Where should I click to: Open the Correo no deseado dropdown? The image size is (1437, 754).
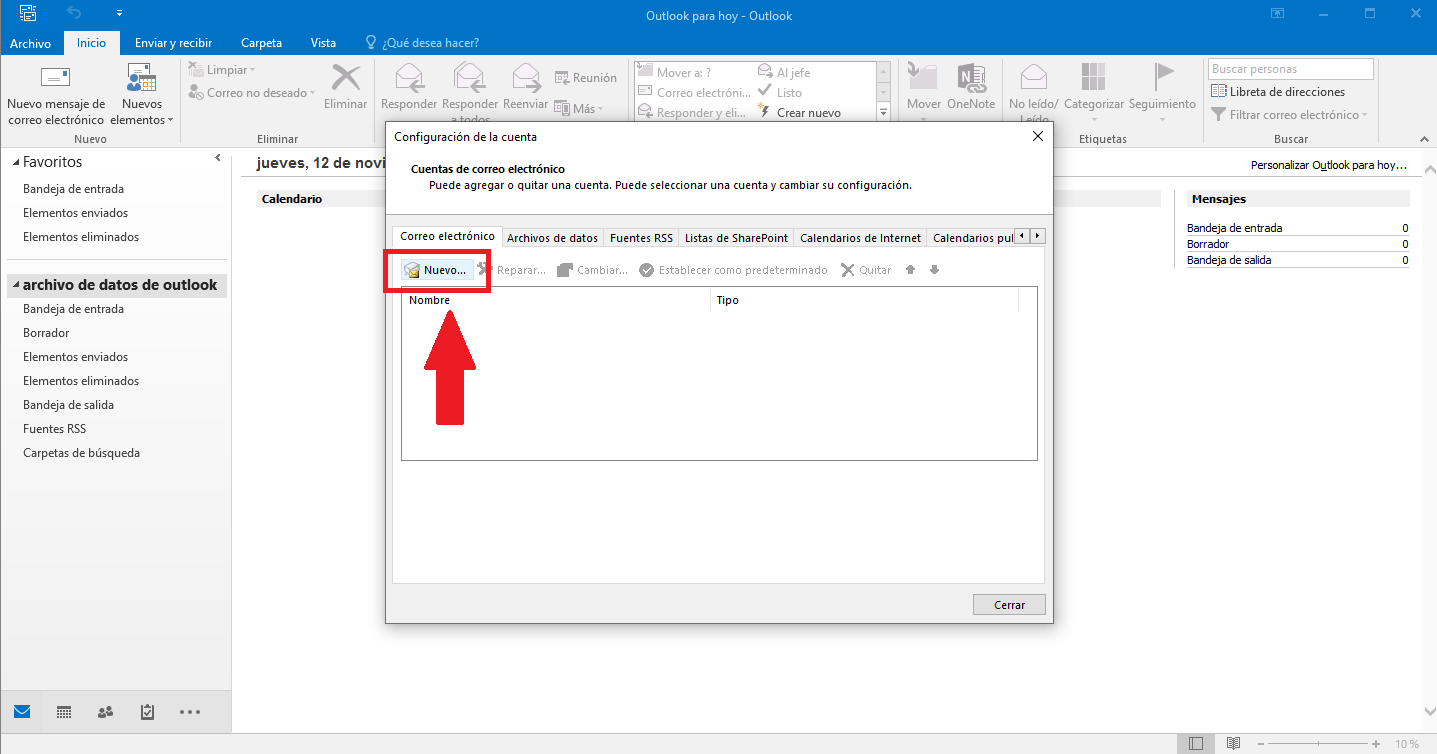(252, 93)
